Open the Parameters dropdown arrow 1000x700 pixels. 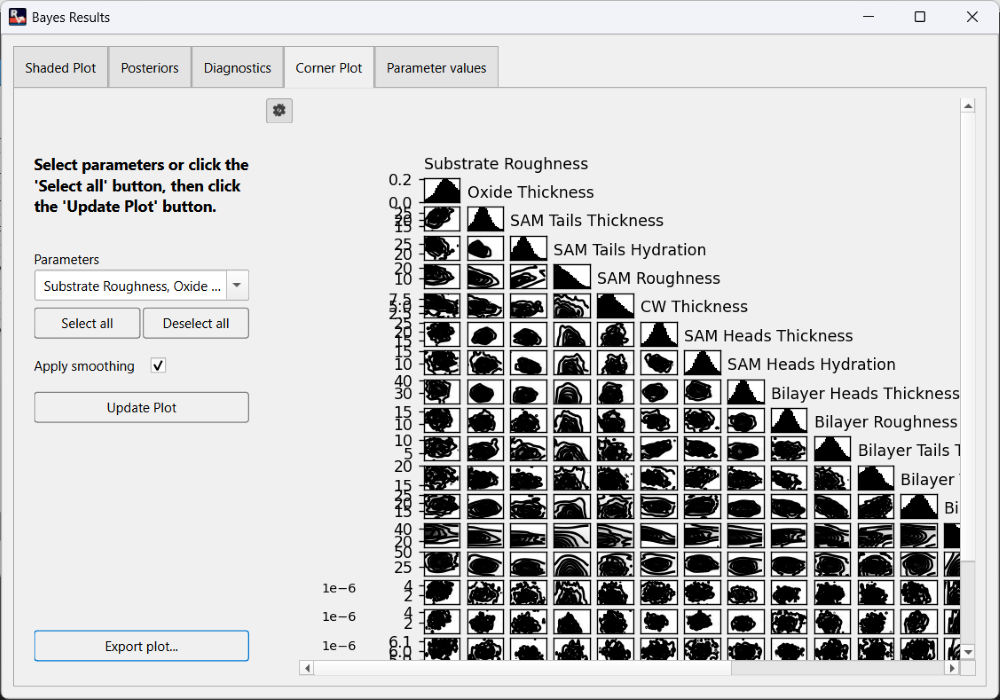click(x=237, y=286)
